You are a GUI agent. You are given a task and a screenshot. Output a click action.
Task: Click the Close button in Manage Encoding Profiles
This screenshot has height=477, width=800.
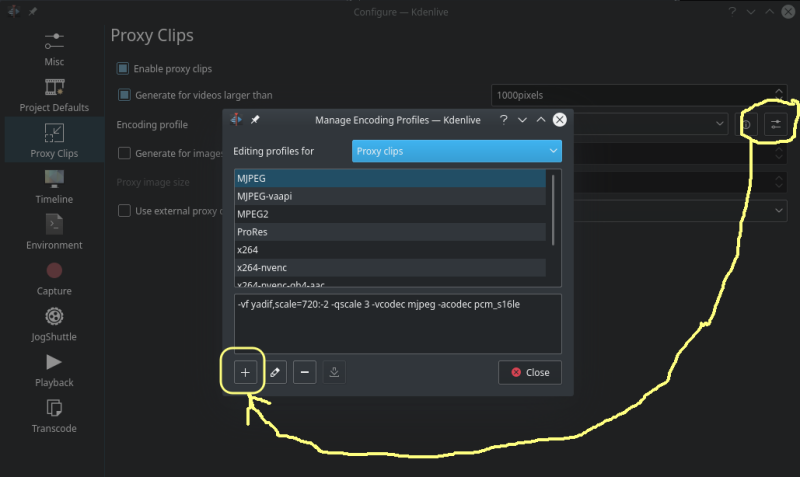530,372
